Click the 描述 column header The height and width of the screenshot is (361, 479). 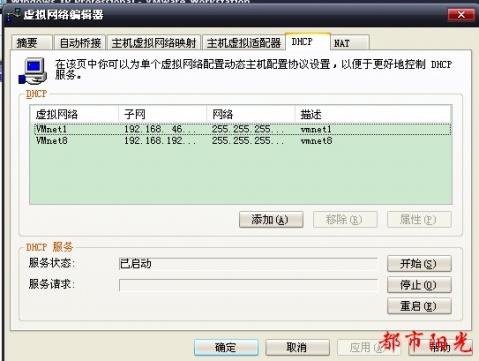[x=373, y=114]
